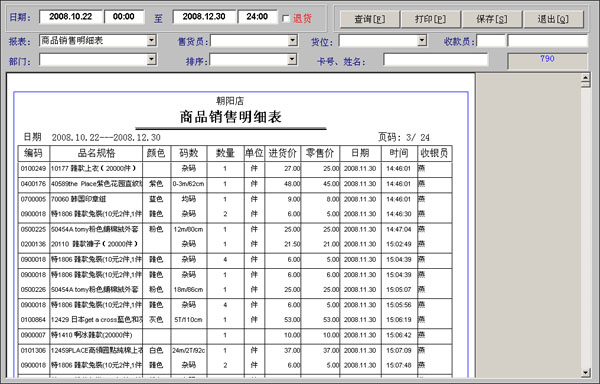
Task: Click the 零售价 column header
Action: pyautogui.click(x=320, y=153)
